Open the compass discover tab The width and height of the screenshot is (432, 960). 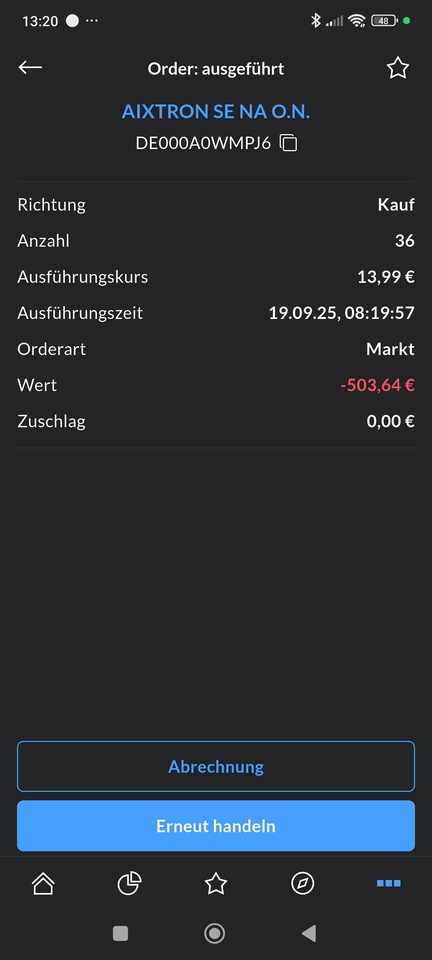[x=302, y=883]
